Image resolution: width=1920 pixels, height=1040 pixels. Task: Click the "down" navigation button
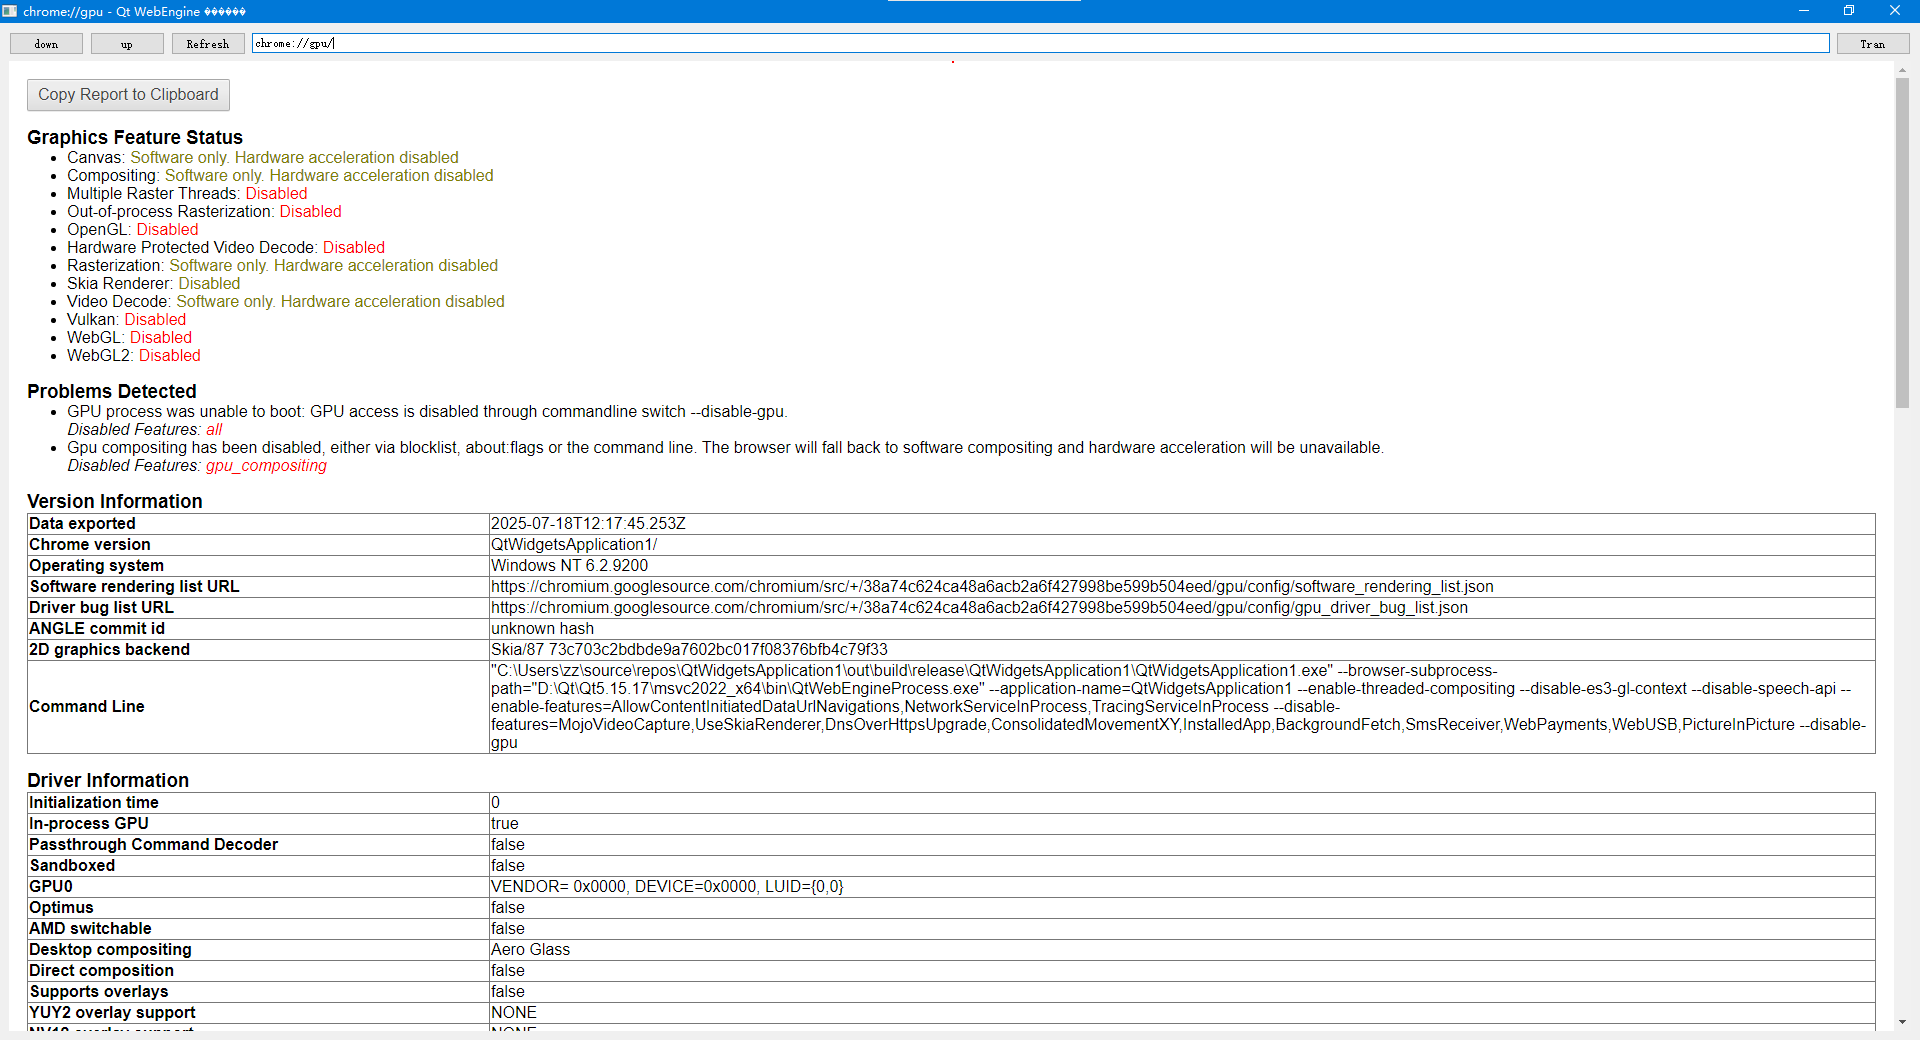click(46, 44)
